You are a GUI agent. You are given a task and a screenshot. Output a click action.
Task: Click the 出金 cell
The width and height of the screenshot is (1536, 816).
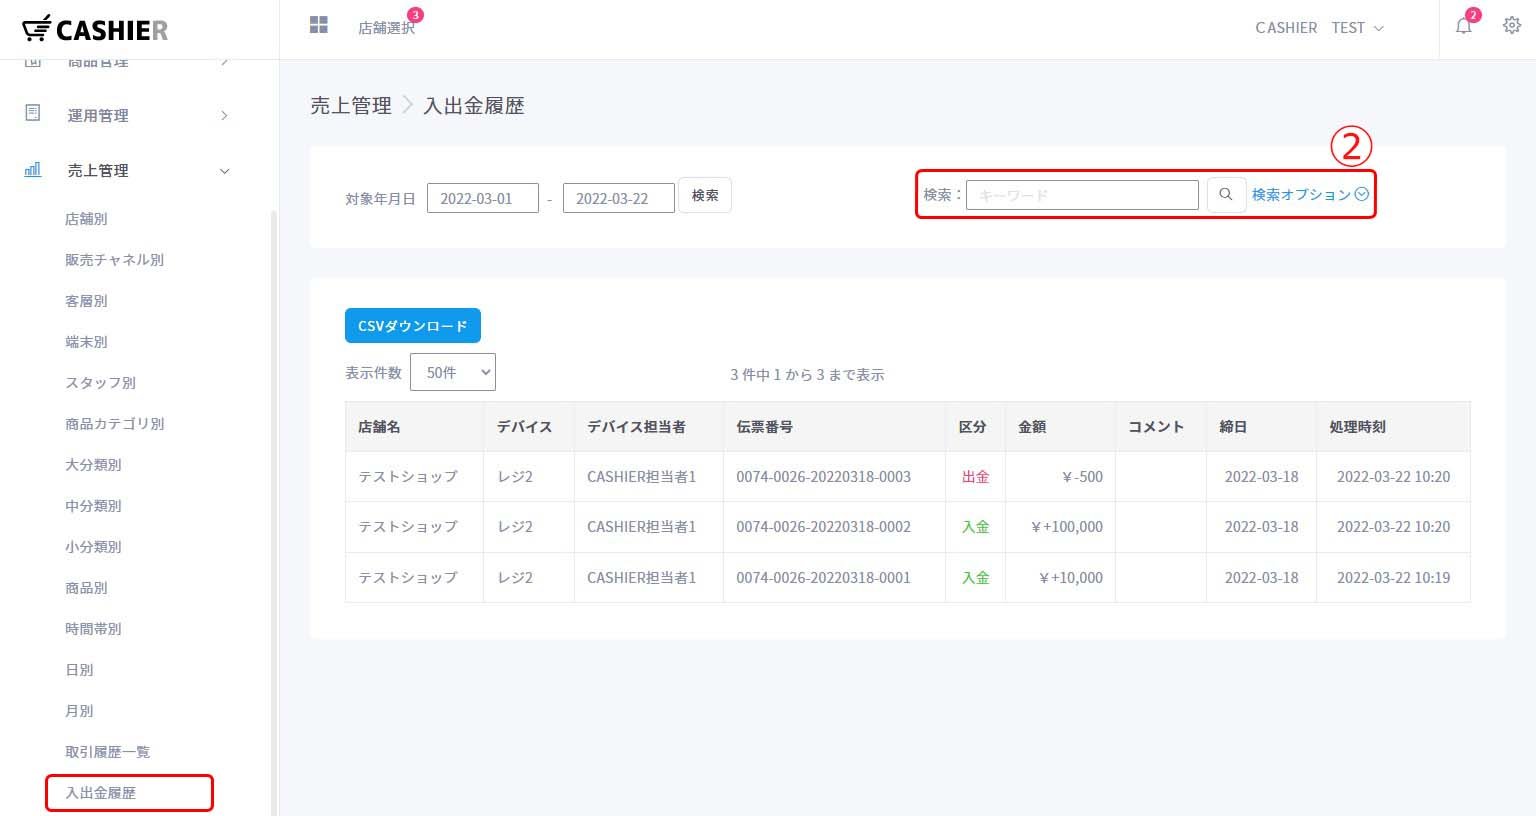click(975, 477)
